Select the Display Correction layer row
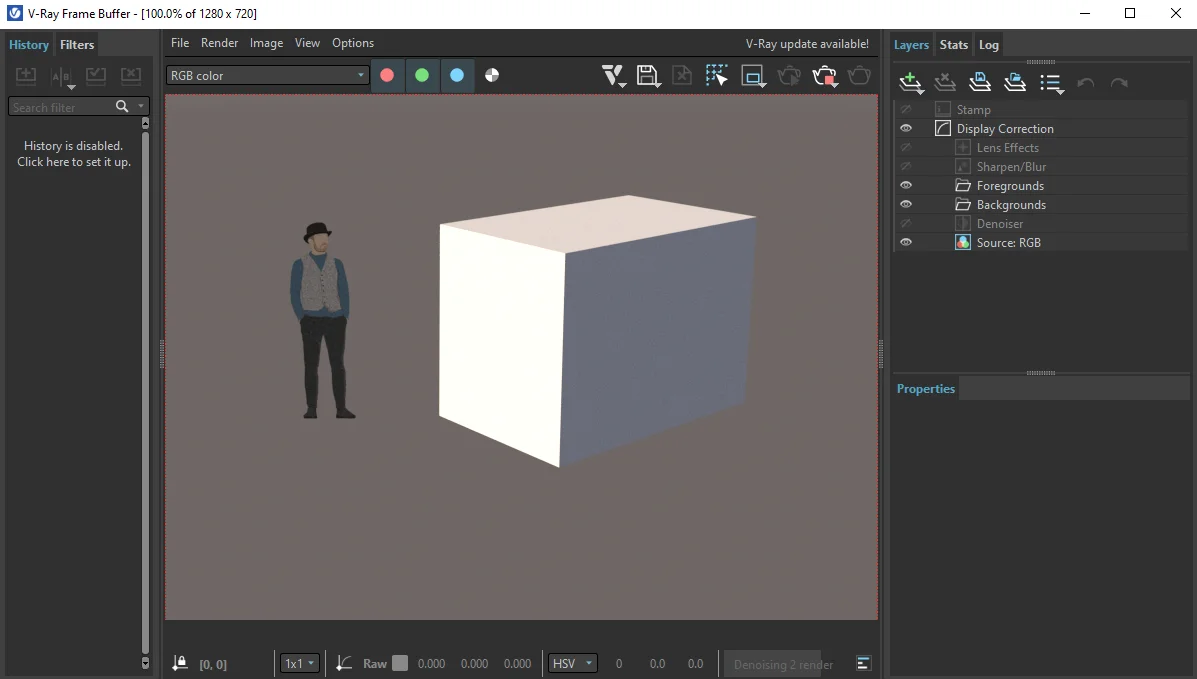The width and height of the screenshot is (1197, 679). tap(1041, 128)
